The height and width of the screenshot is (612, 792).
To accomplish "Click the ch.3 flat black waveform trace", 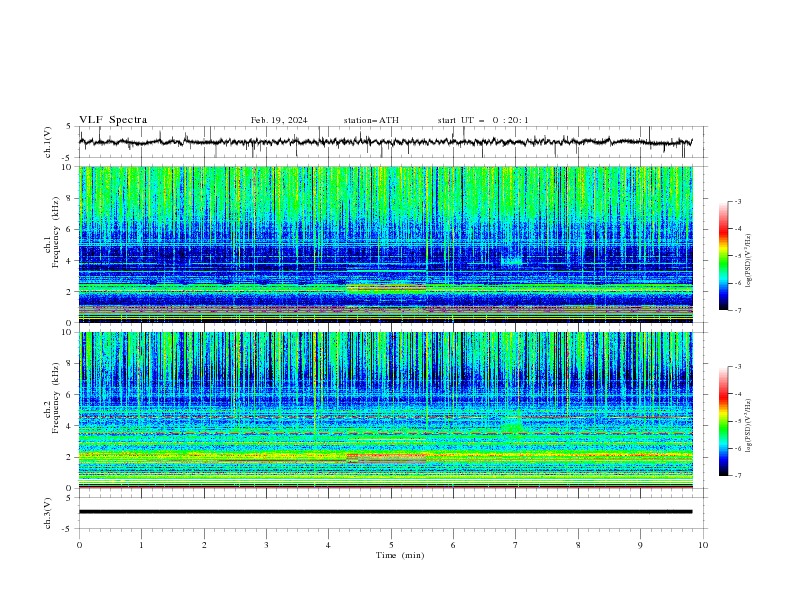I will [385, 512].
